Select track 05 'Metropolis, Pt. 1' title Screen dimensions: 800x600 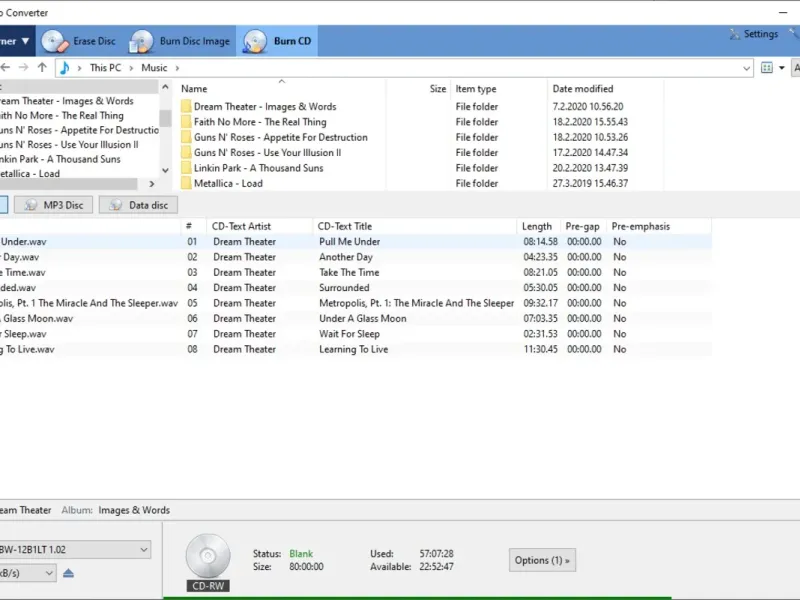click(x=416, y=303)
